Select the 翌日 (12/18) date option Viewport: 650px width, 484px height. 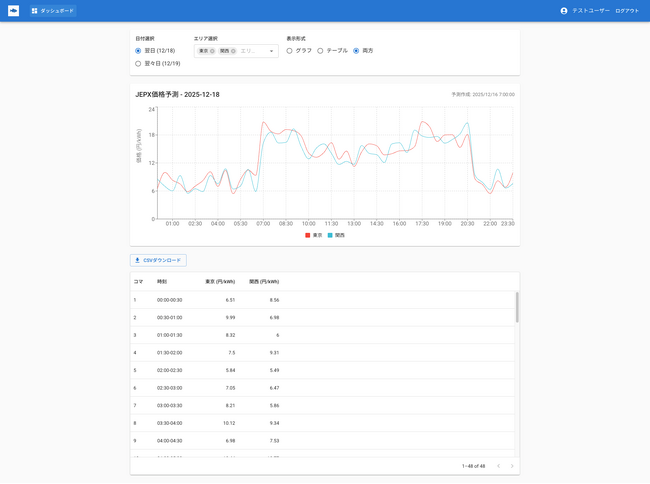pyautogui.click(x=139, y=50)
